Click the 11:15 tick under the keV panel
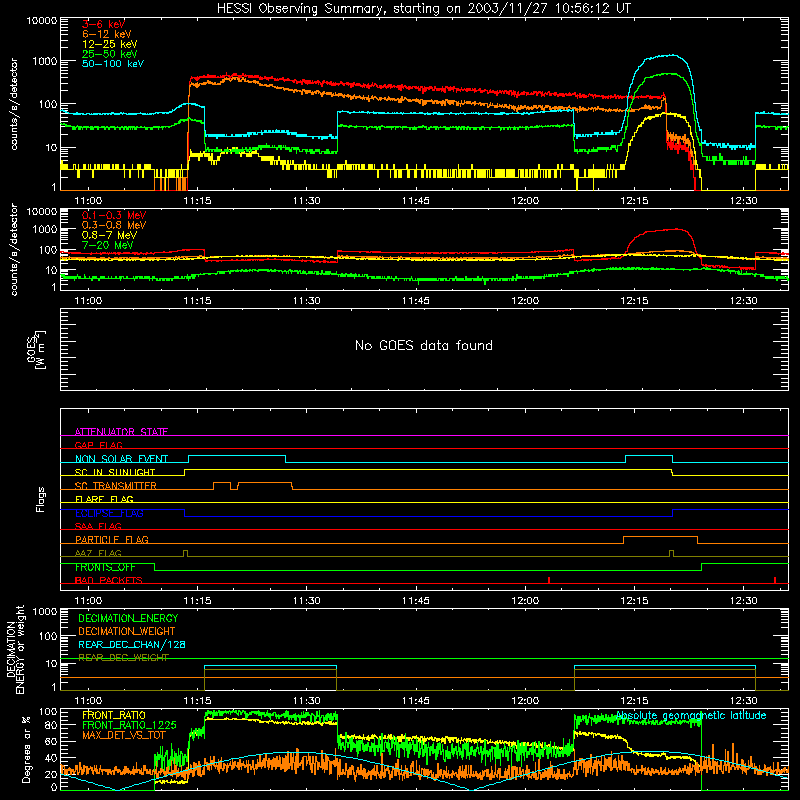 [x=197, y=201]
